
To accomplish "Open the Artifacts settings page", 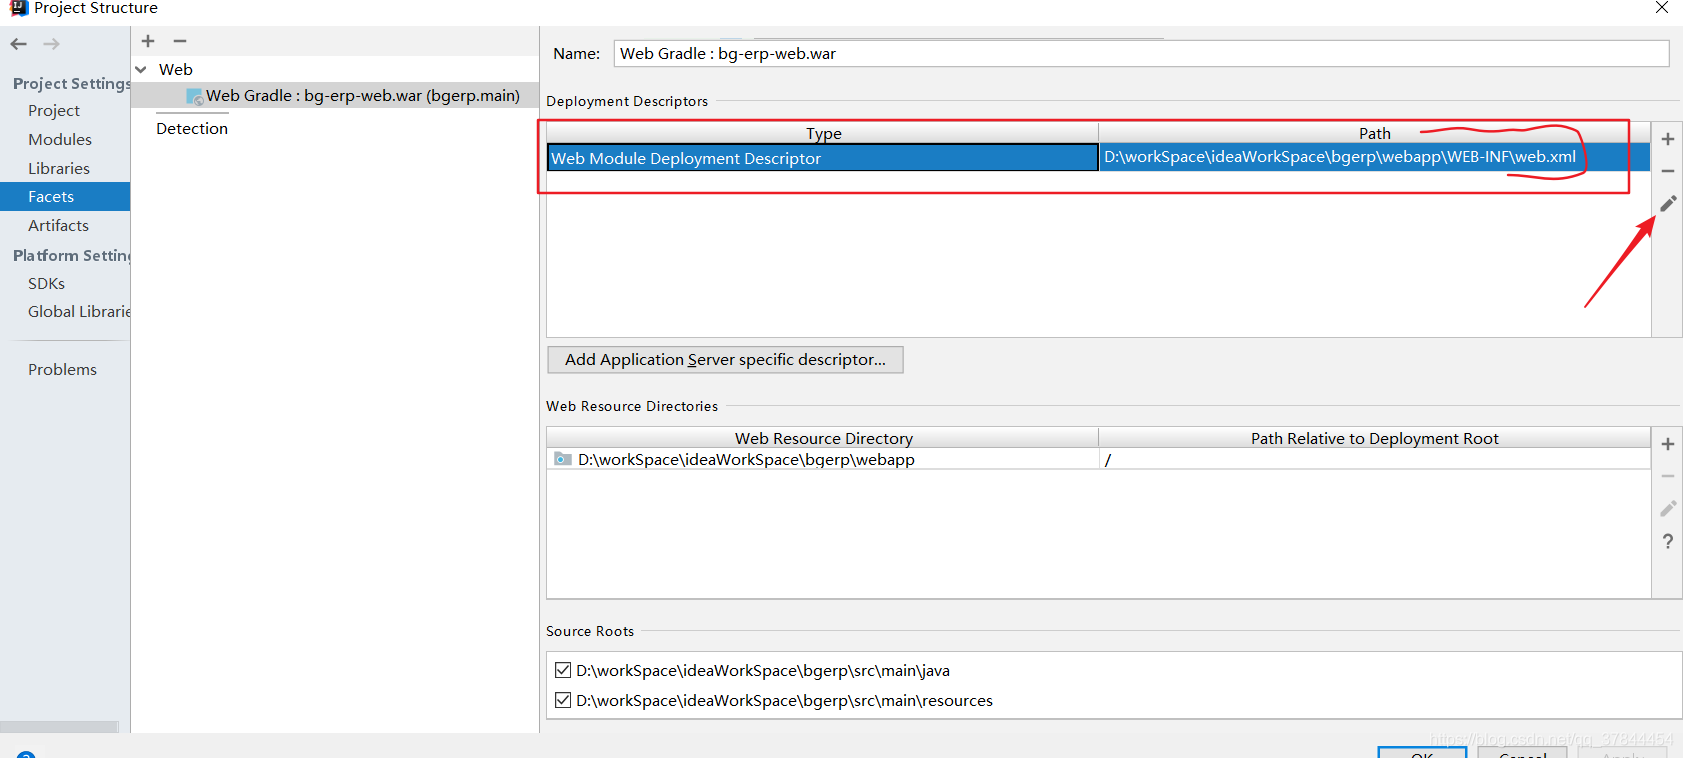I will coord(58,226).
